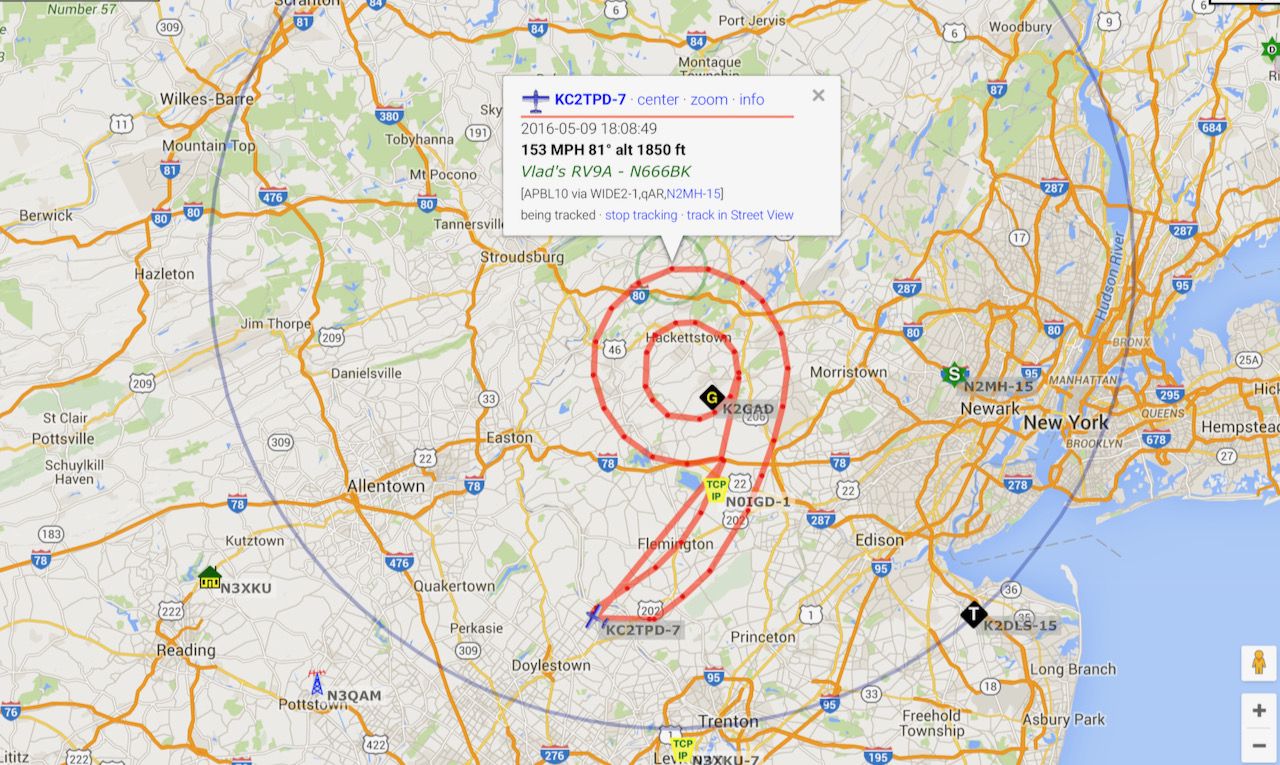Close the KC2TPD-7 info popup
Screen dimensions: 1280x765
click(x=818, y=95)
